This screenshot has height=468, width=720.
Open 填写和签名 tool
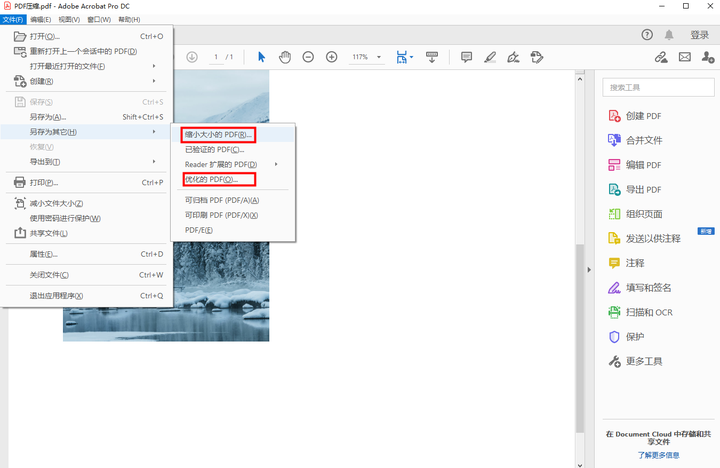point(640,288)
